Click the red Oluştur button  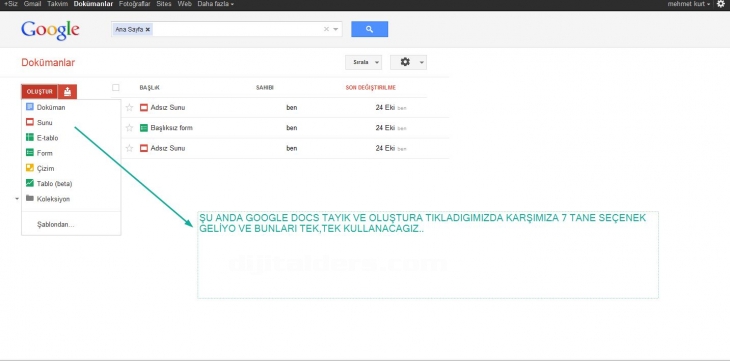pyautogui.click(x=40, y=92)
